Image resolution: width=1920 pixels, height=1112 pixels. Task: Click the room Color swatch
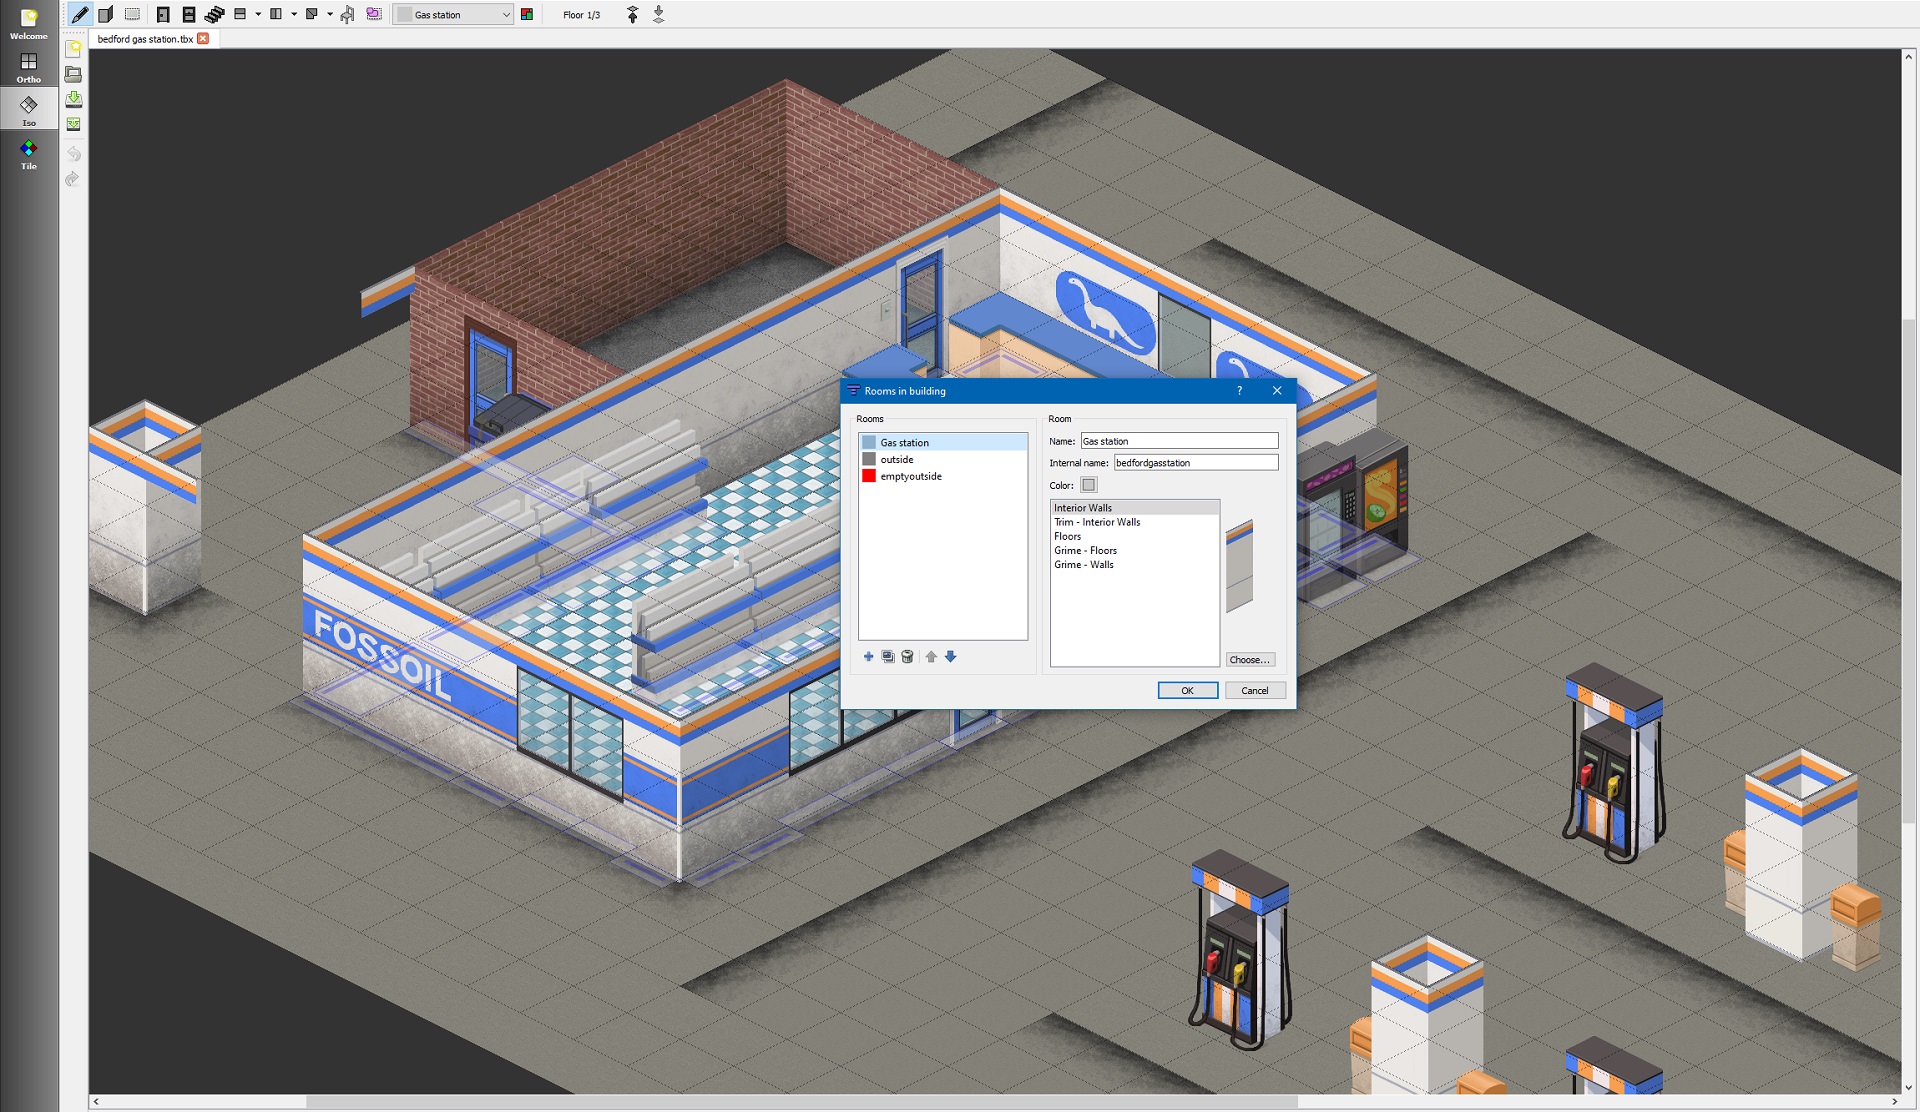pos(1089,485)
